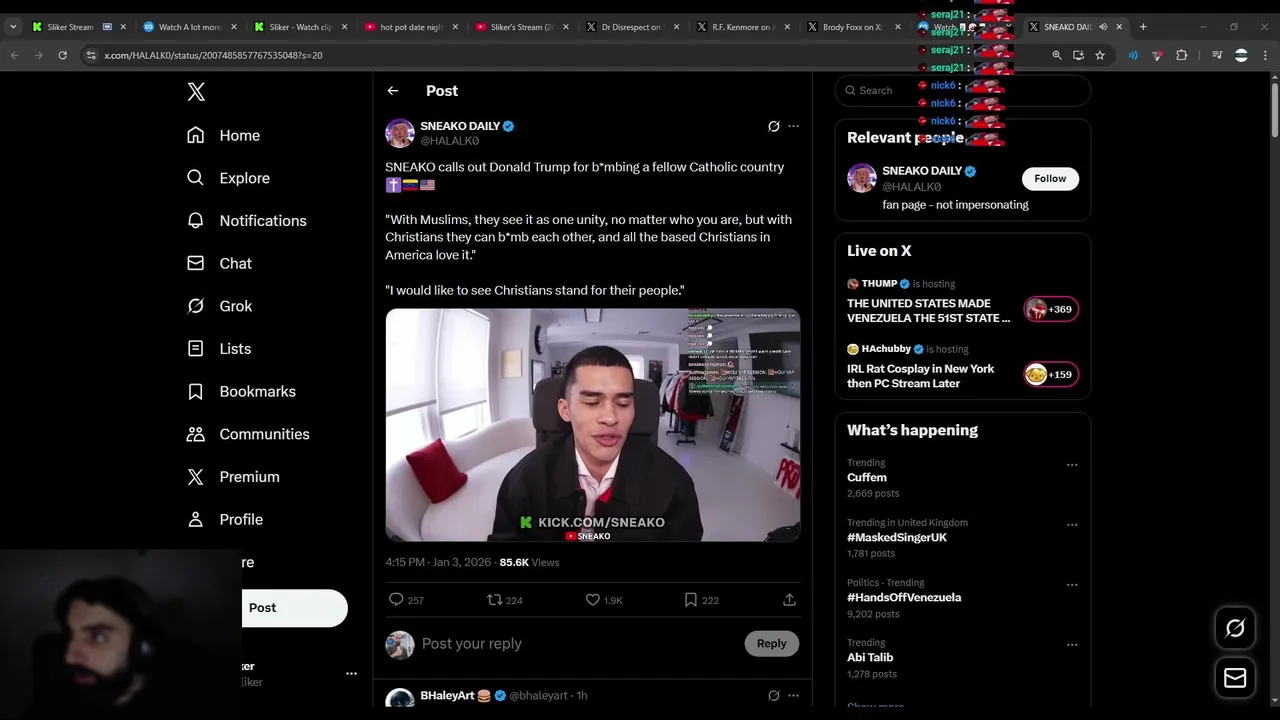Viewport: 1280px width, 720px height.
Task: Click the address bar URL
Action: click(x=213, y=56)
